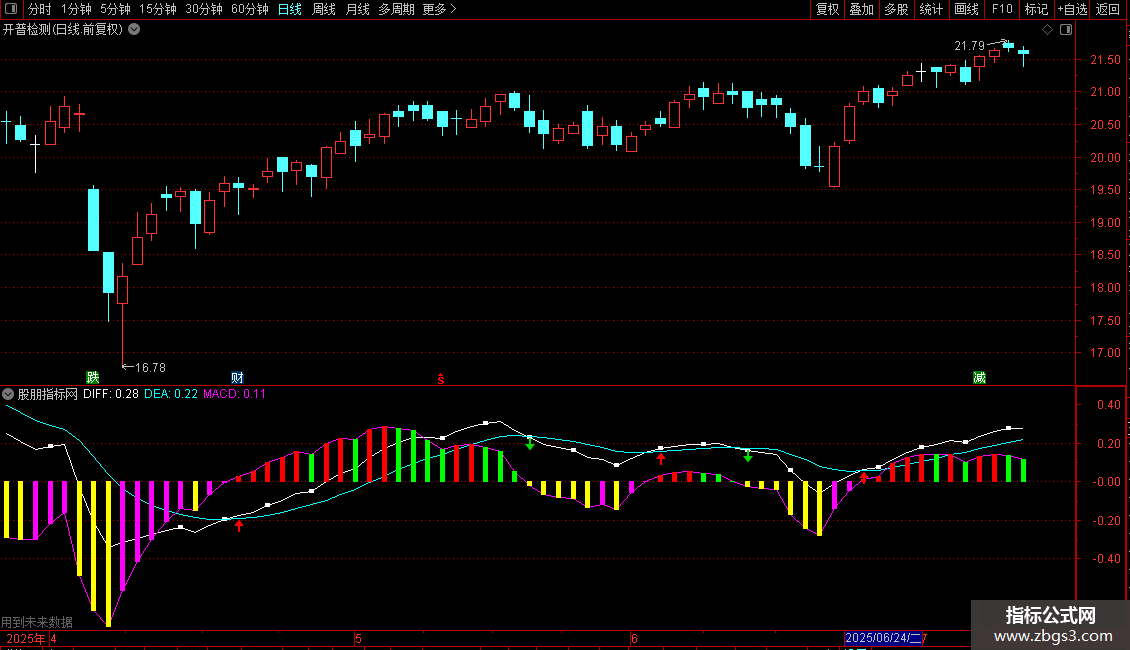Click the month 5 timeline label
This screenshot has width=1130, height=650.
click(358, 638)
